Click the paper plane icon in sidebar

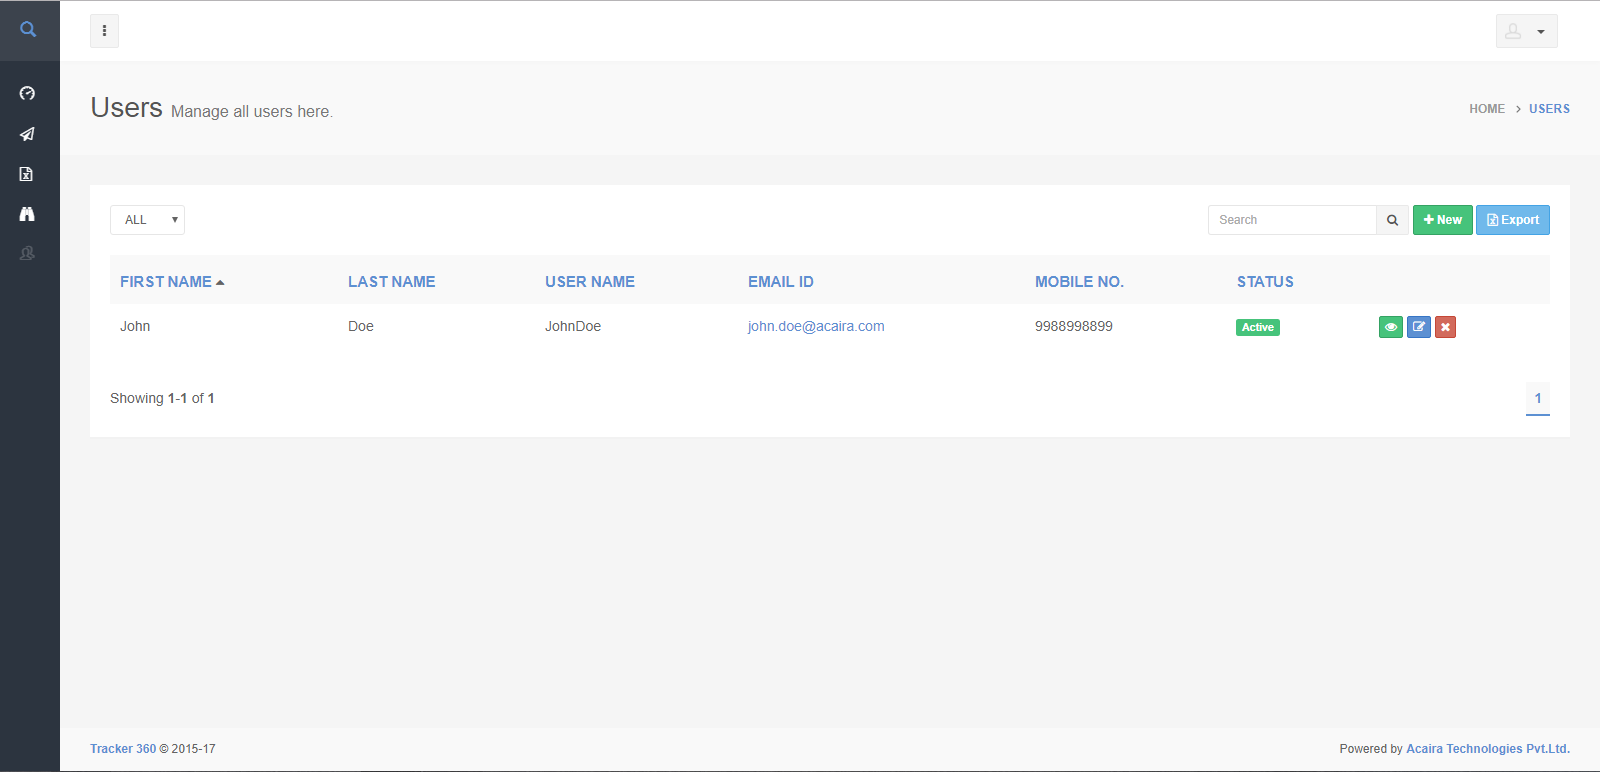pyautogui.click(x=27, y=134)
